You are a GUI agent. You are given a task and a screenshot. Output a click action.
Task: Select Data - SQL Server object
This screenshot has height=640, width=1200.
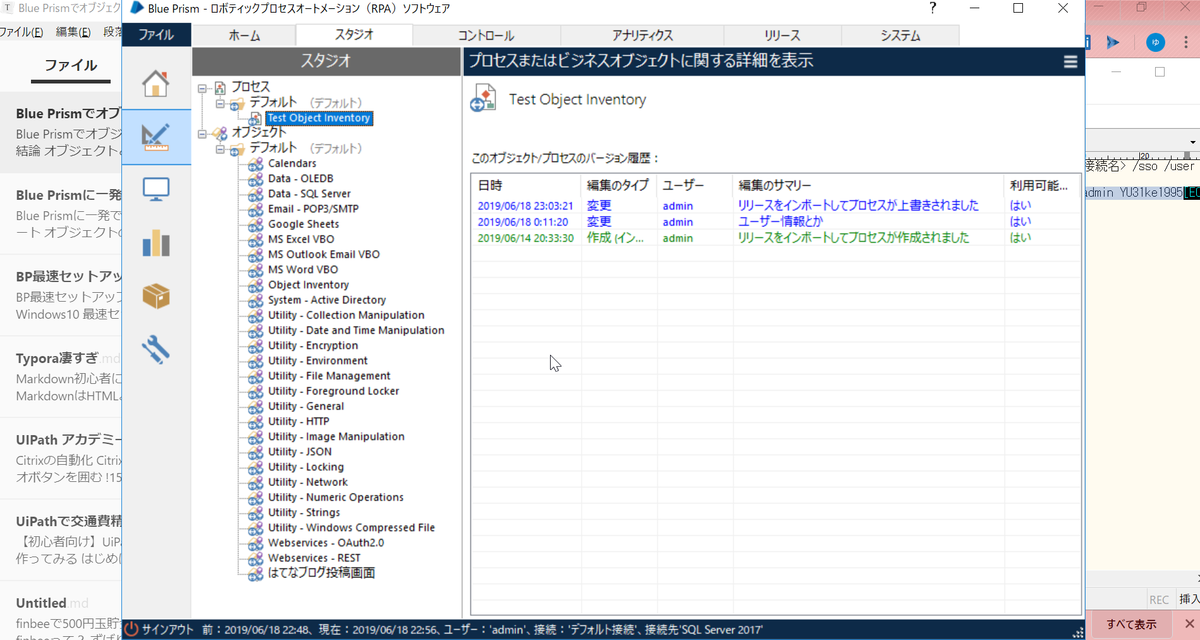click(x=309, y=194)
